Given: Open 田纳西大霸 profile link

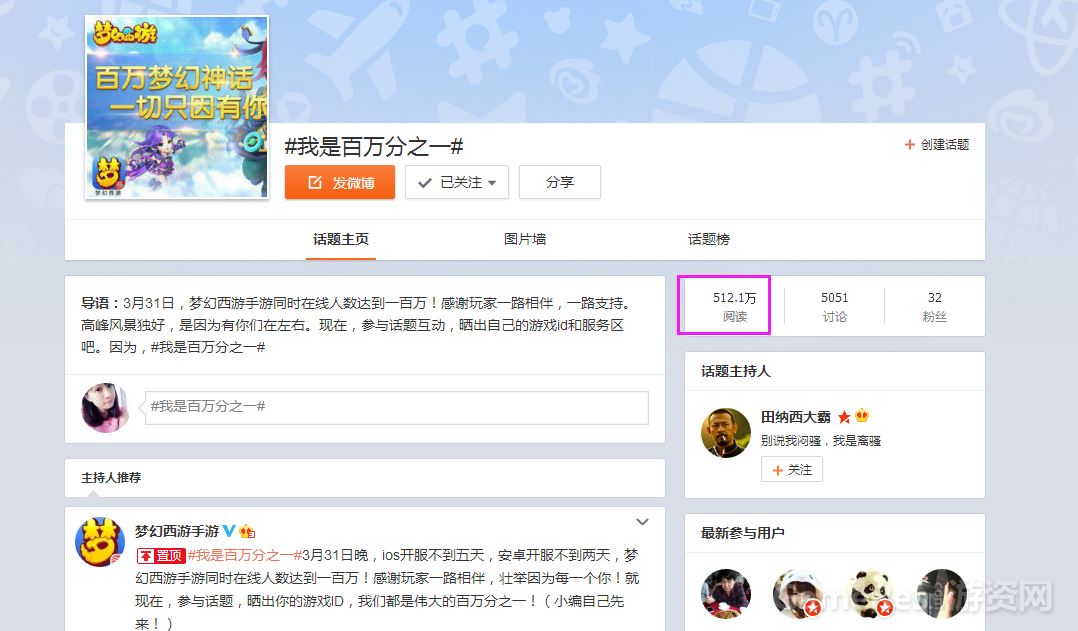Looking at the screenshot, I should 795,417.
